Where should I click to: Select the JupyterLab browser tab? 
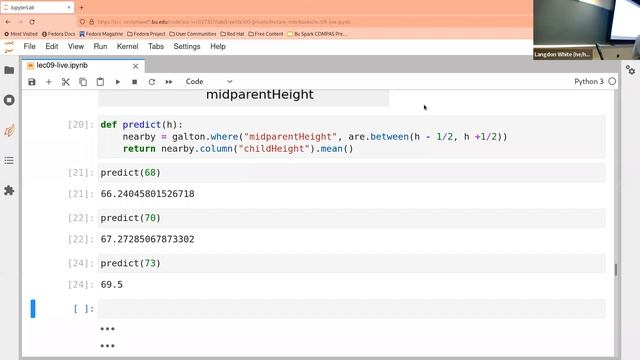click(x=37, y=7)
